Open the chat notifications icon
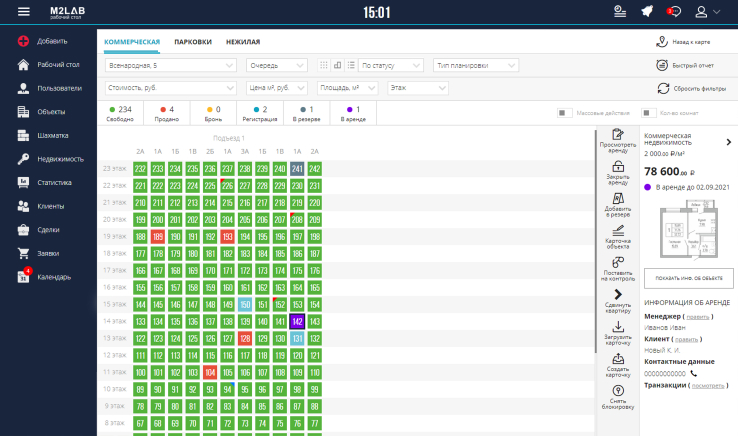738x436 pixels. coord(674,12)
